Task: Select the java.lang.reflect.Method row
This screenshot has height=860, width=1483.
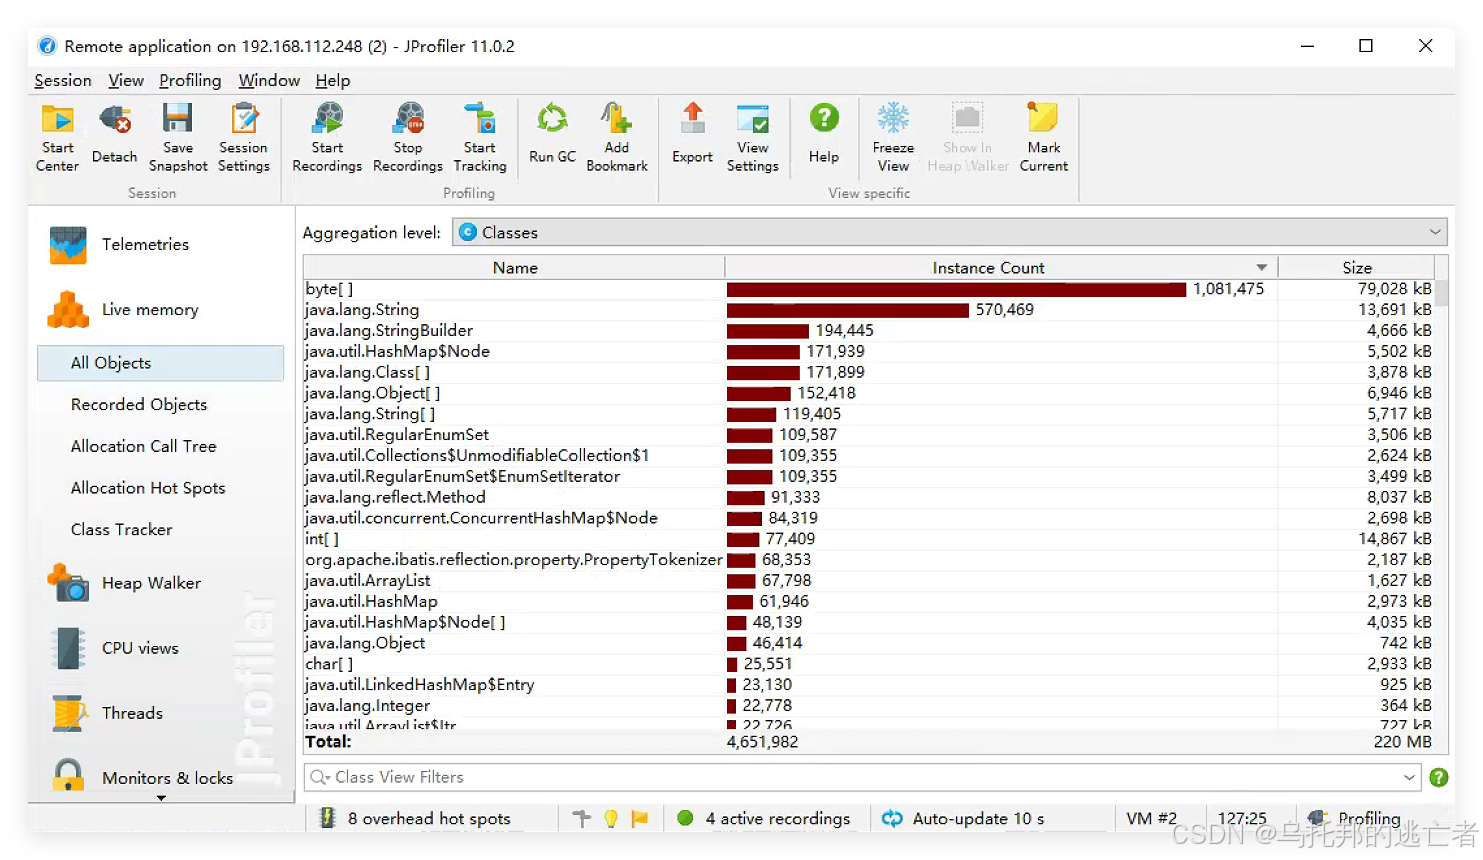Action: pyautogui.click(x=869, y=497)
